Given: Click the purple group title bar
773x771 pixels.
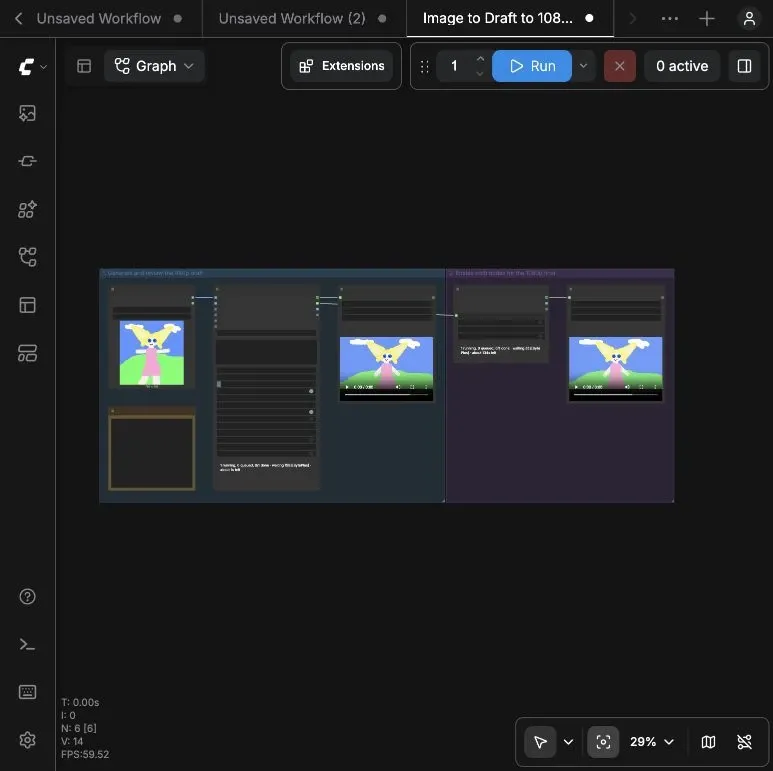Looking at the screenshot, I should click(560, 273).
